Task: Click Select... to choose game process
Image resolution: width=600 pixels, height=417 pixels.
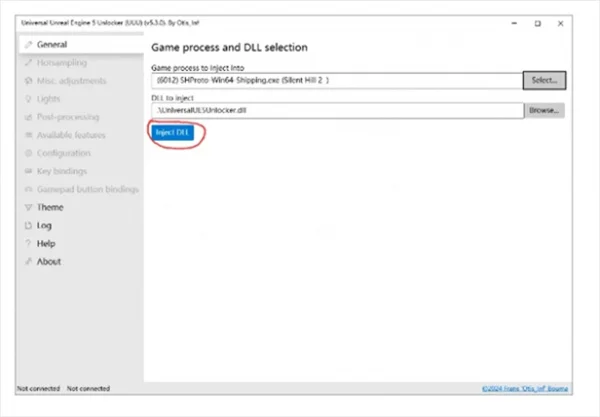Action: click(x=545, y=78)
